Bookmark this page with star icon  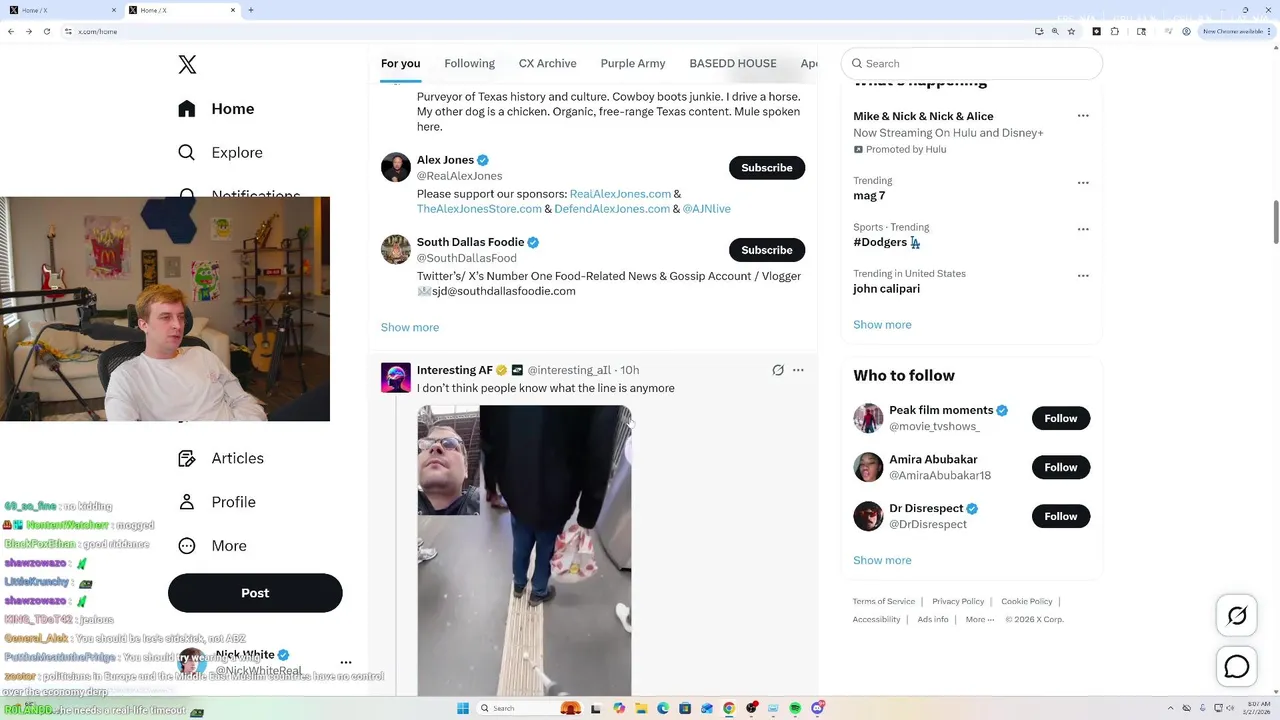tap(1071, 31)
